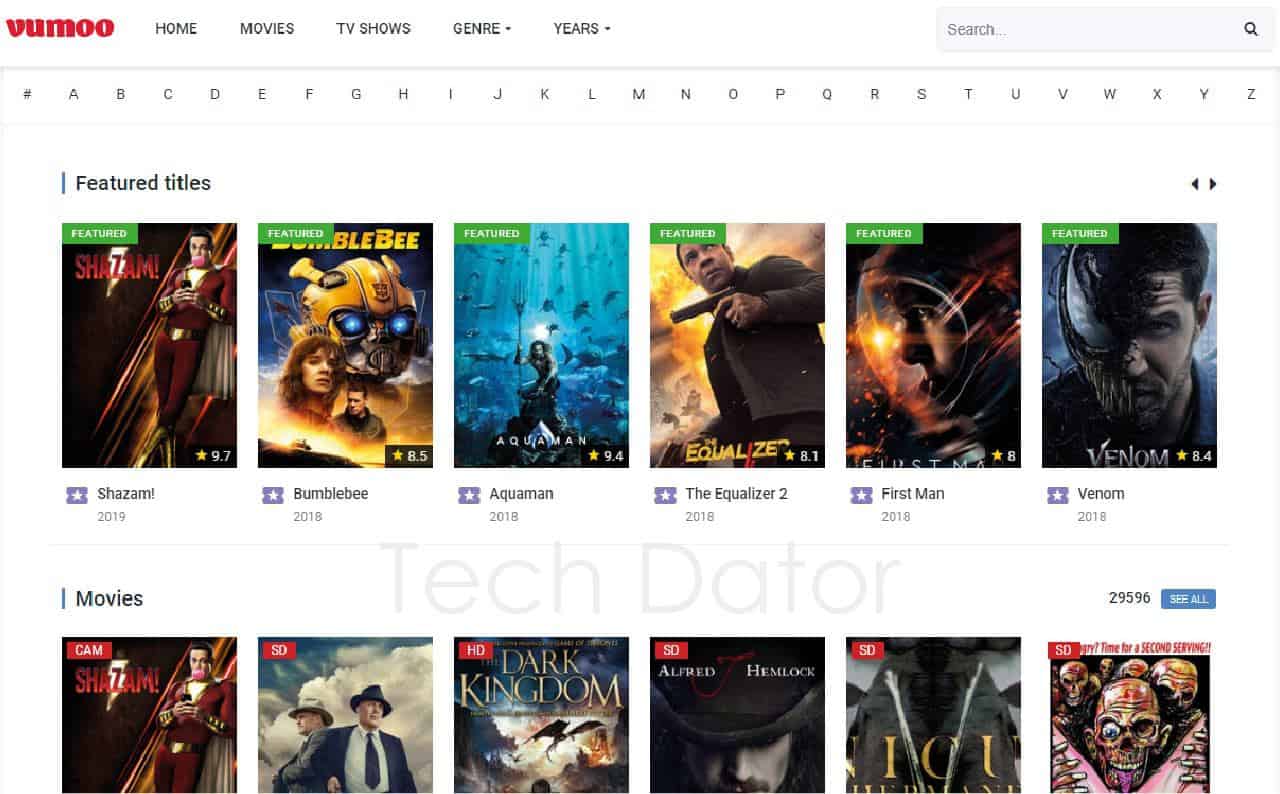Click the movie icon beside First Man
Screen dimensions: 1280x794
click(x=861, y=495)
